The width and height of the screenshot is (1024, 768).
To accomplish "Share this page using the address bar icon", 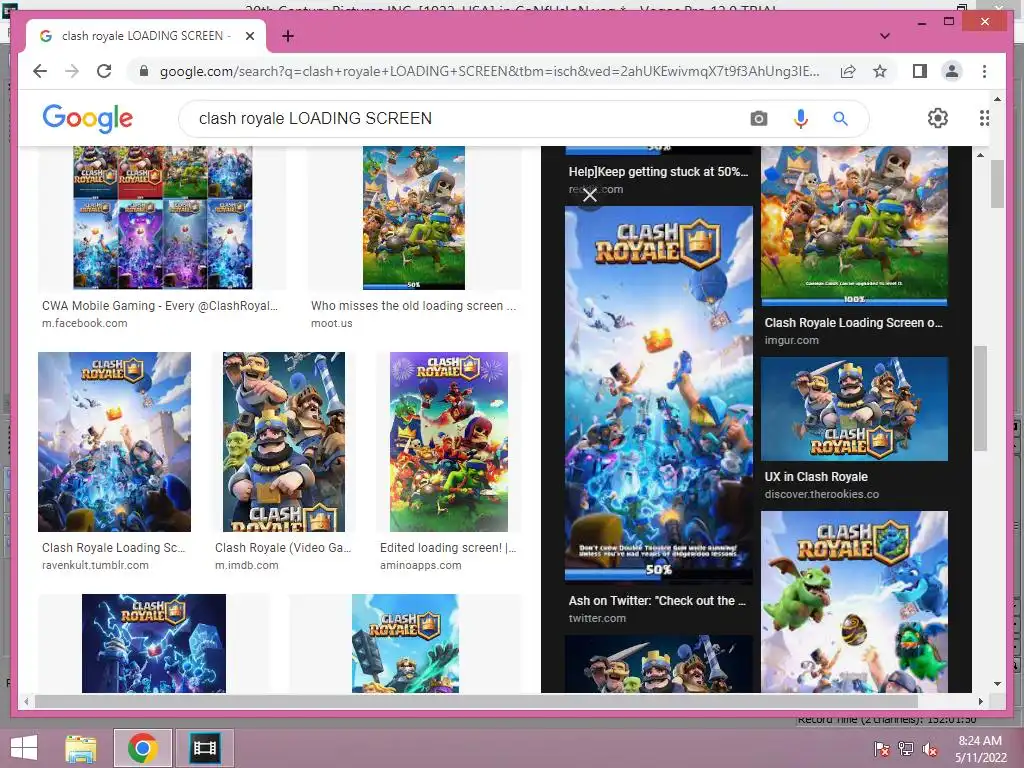I will pos(848,71).
